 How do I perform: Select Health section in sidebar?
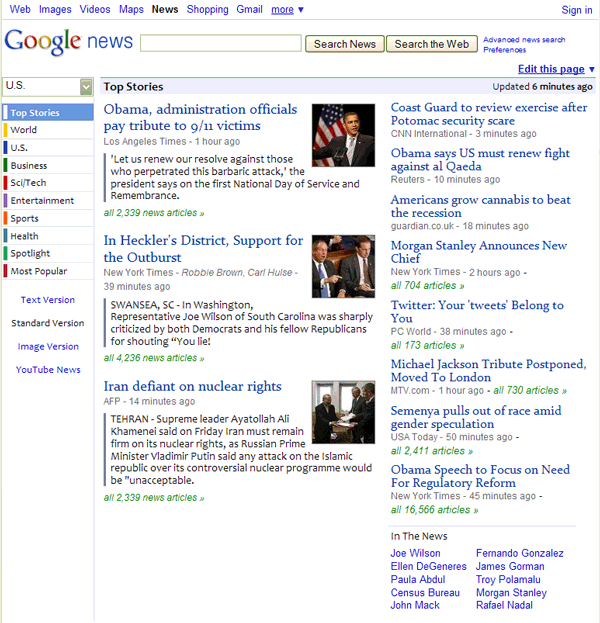coord(48,236)
